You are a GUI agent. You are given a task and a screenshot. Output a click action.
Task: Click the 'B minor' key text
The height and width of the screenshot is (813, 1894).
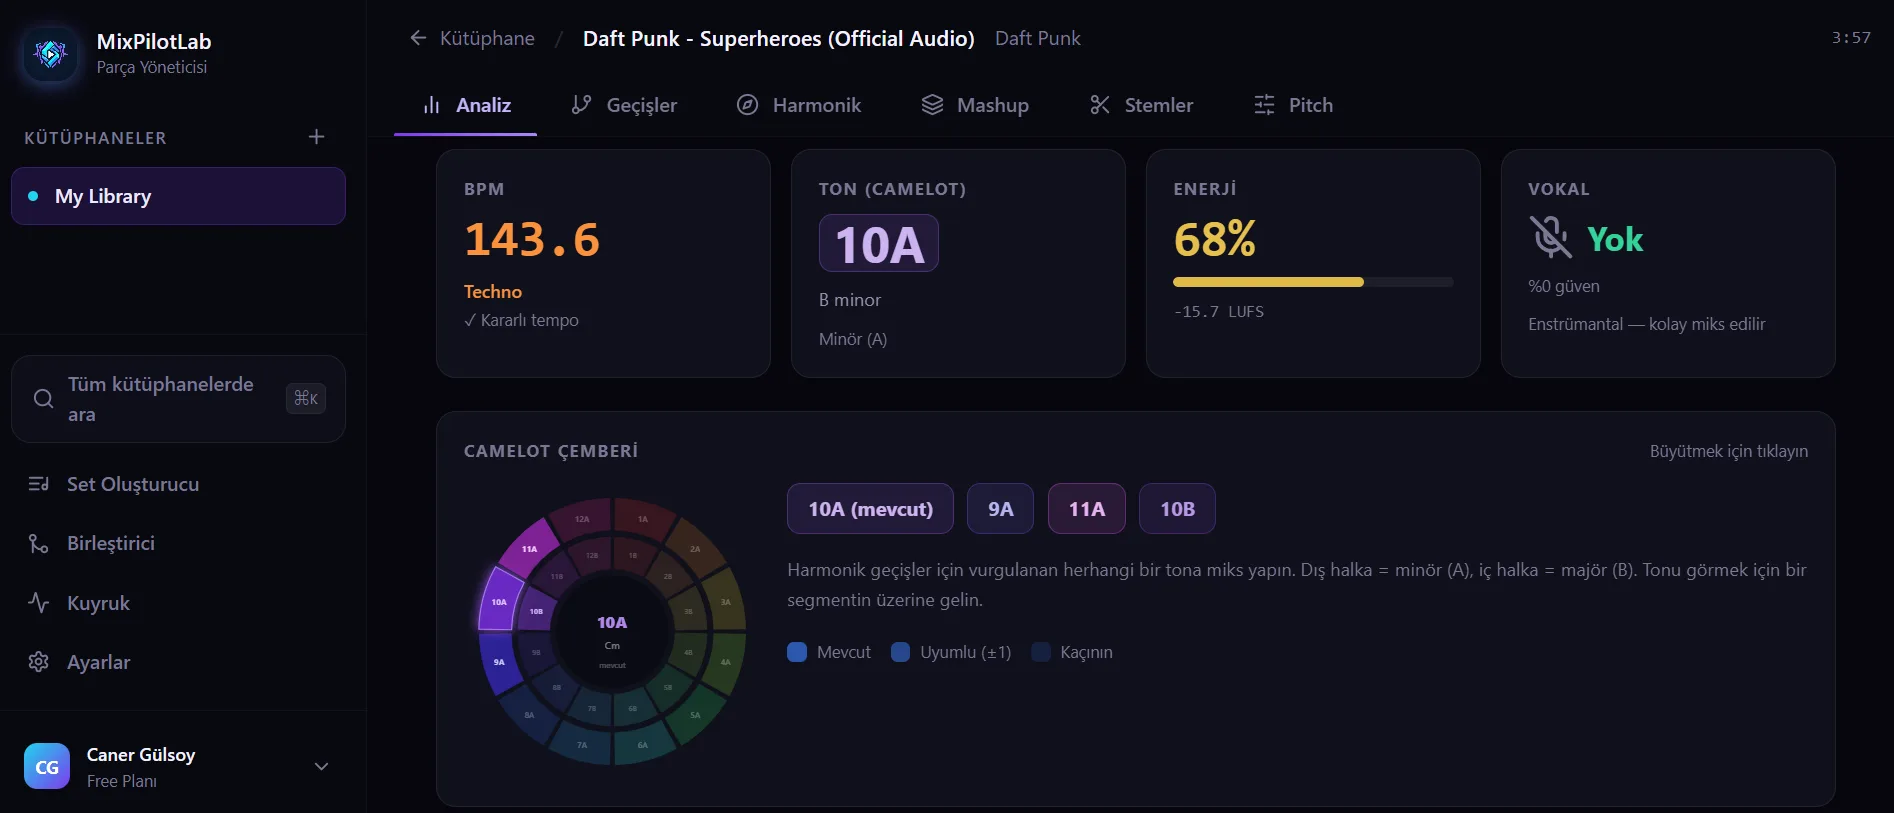tap(850, 300)
